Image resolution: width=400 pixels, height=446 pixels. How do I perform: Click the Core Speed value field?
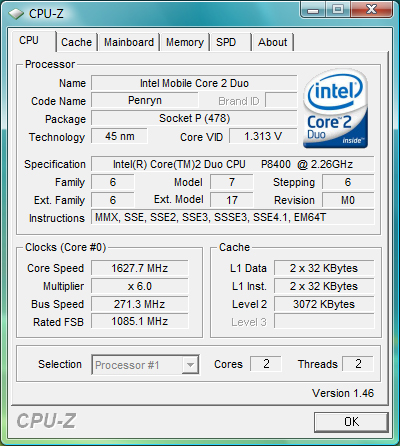click(x=140, y=268)
